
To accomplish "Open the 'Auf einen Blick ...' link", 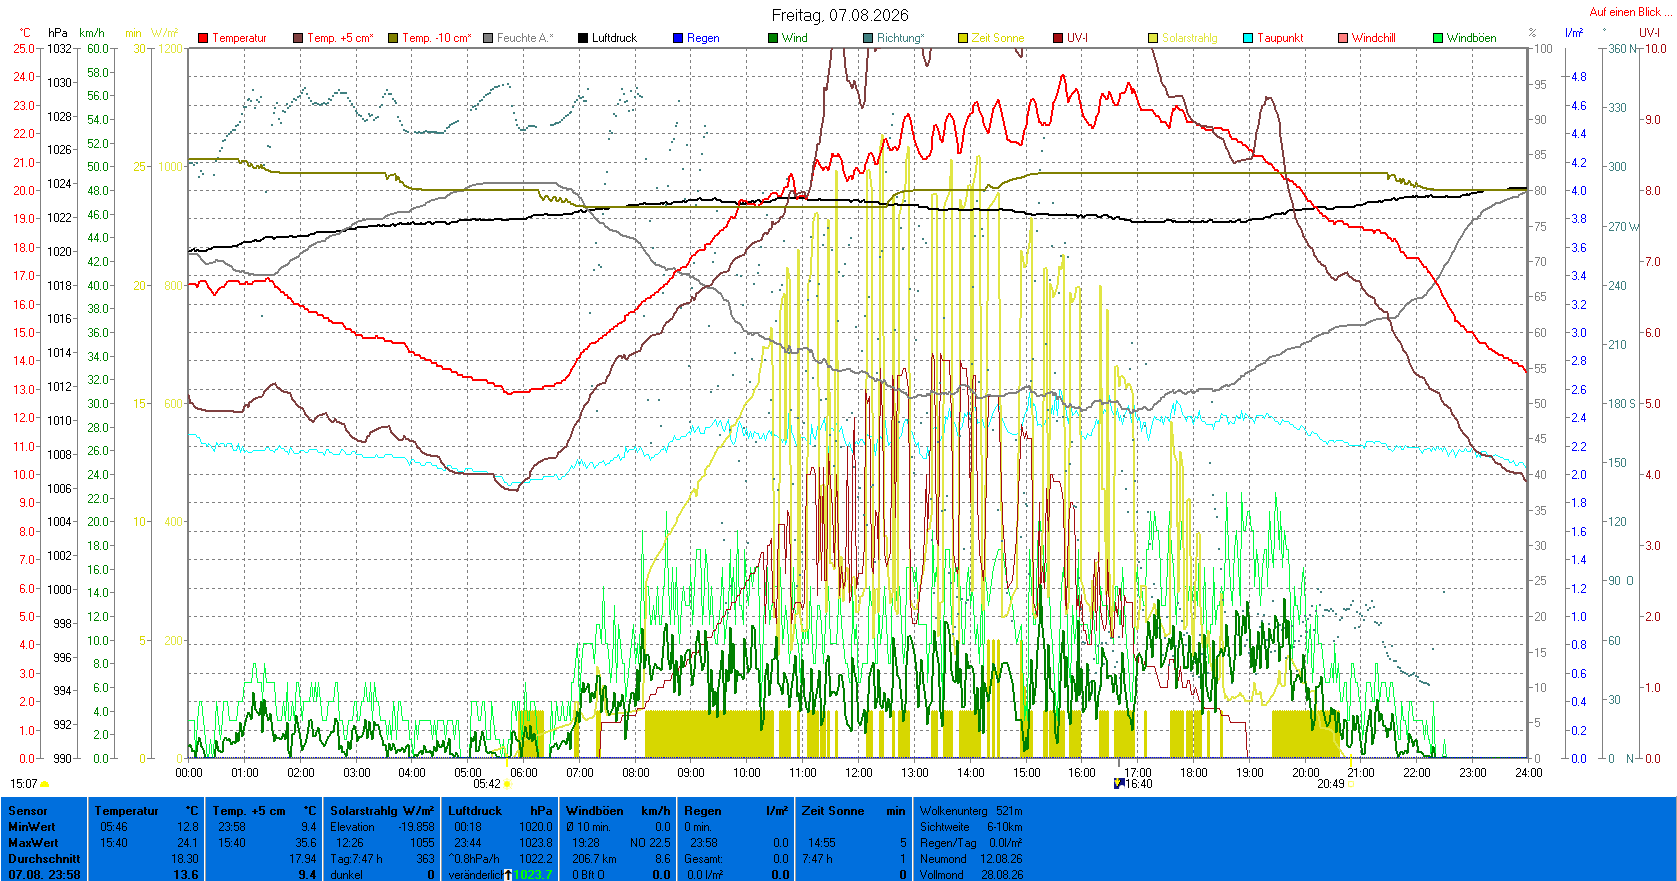I will pyautogui.click(x=1630, y=12).
